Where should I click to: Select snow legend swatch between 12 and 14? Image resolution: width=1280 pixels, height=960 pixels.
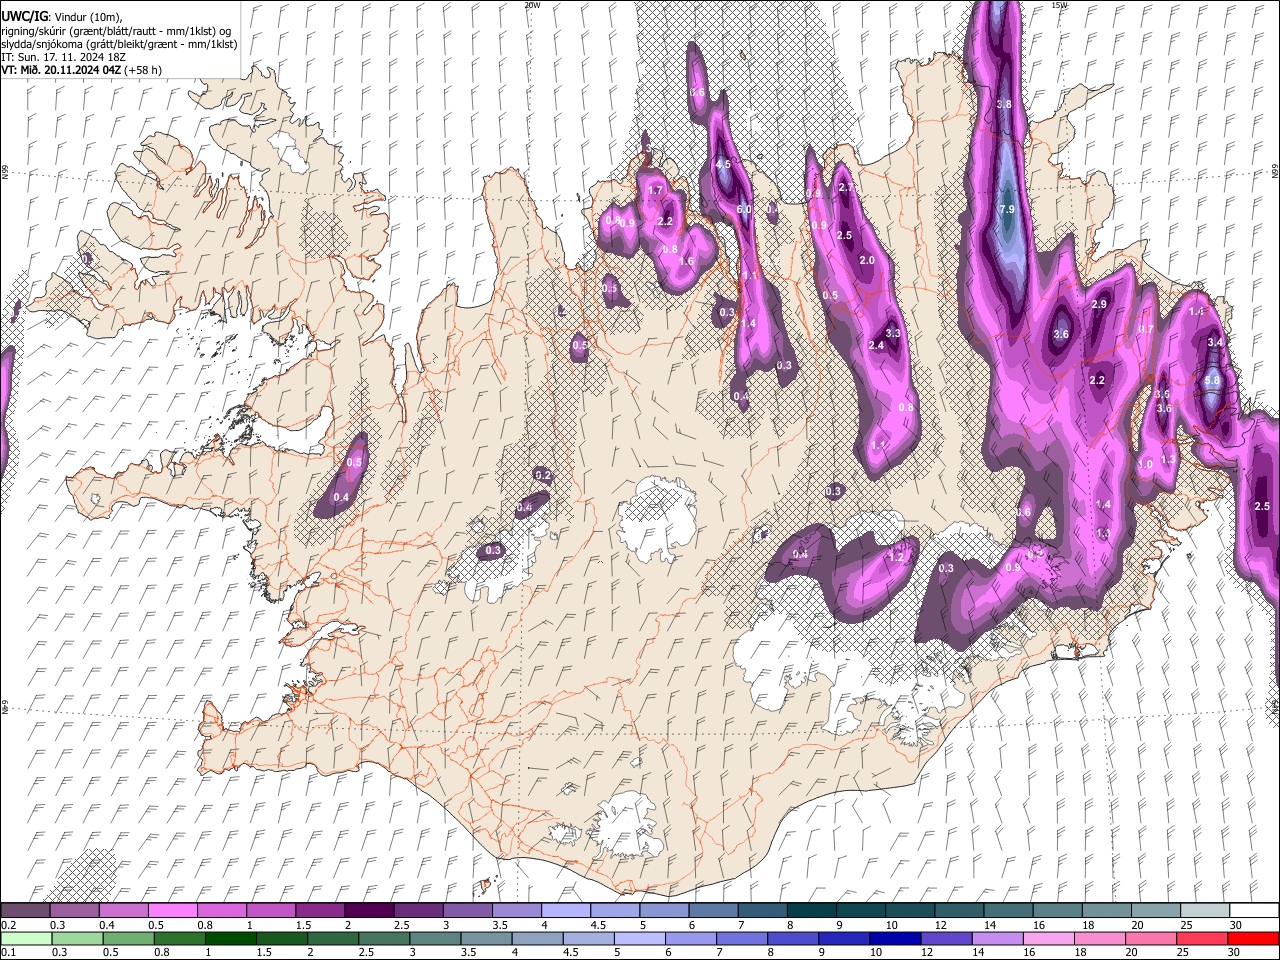pos(957,910)
